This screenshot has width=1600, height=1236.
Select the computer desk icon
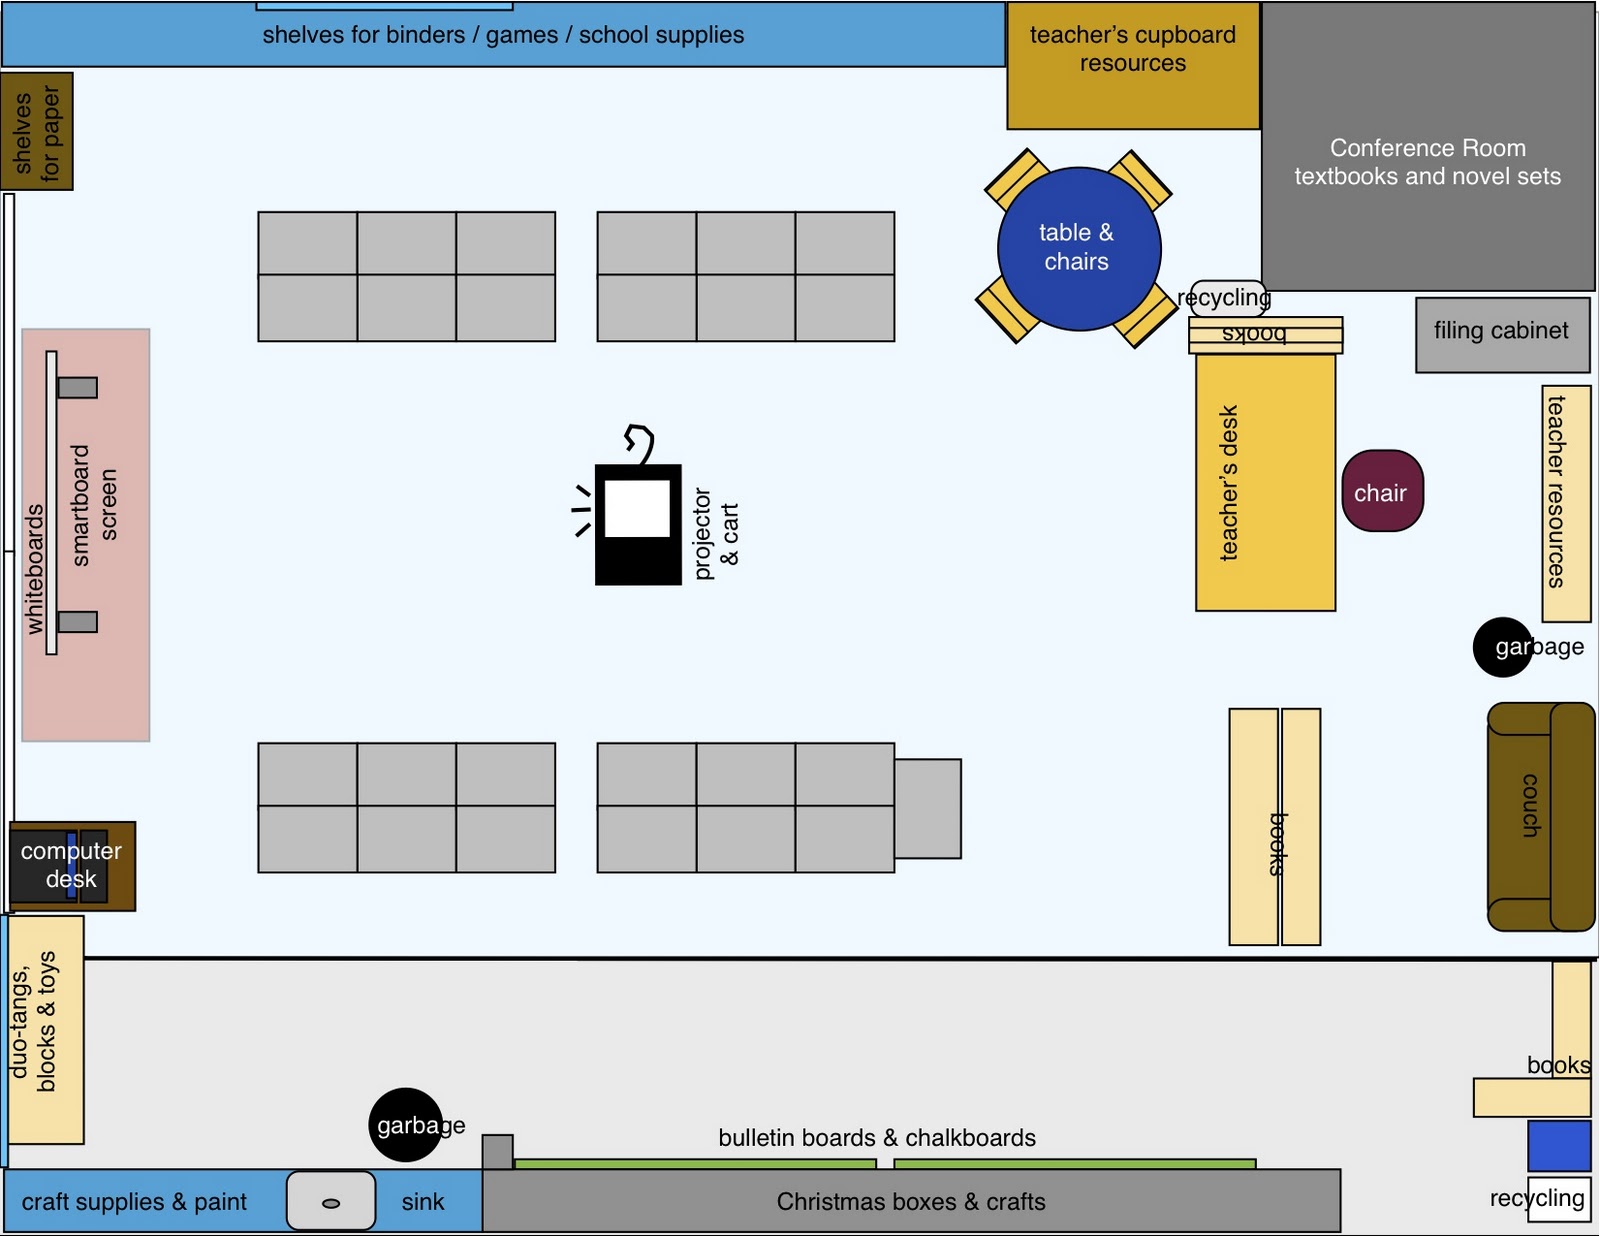click(x=71, y=866)
